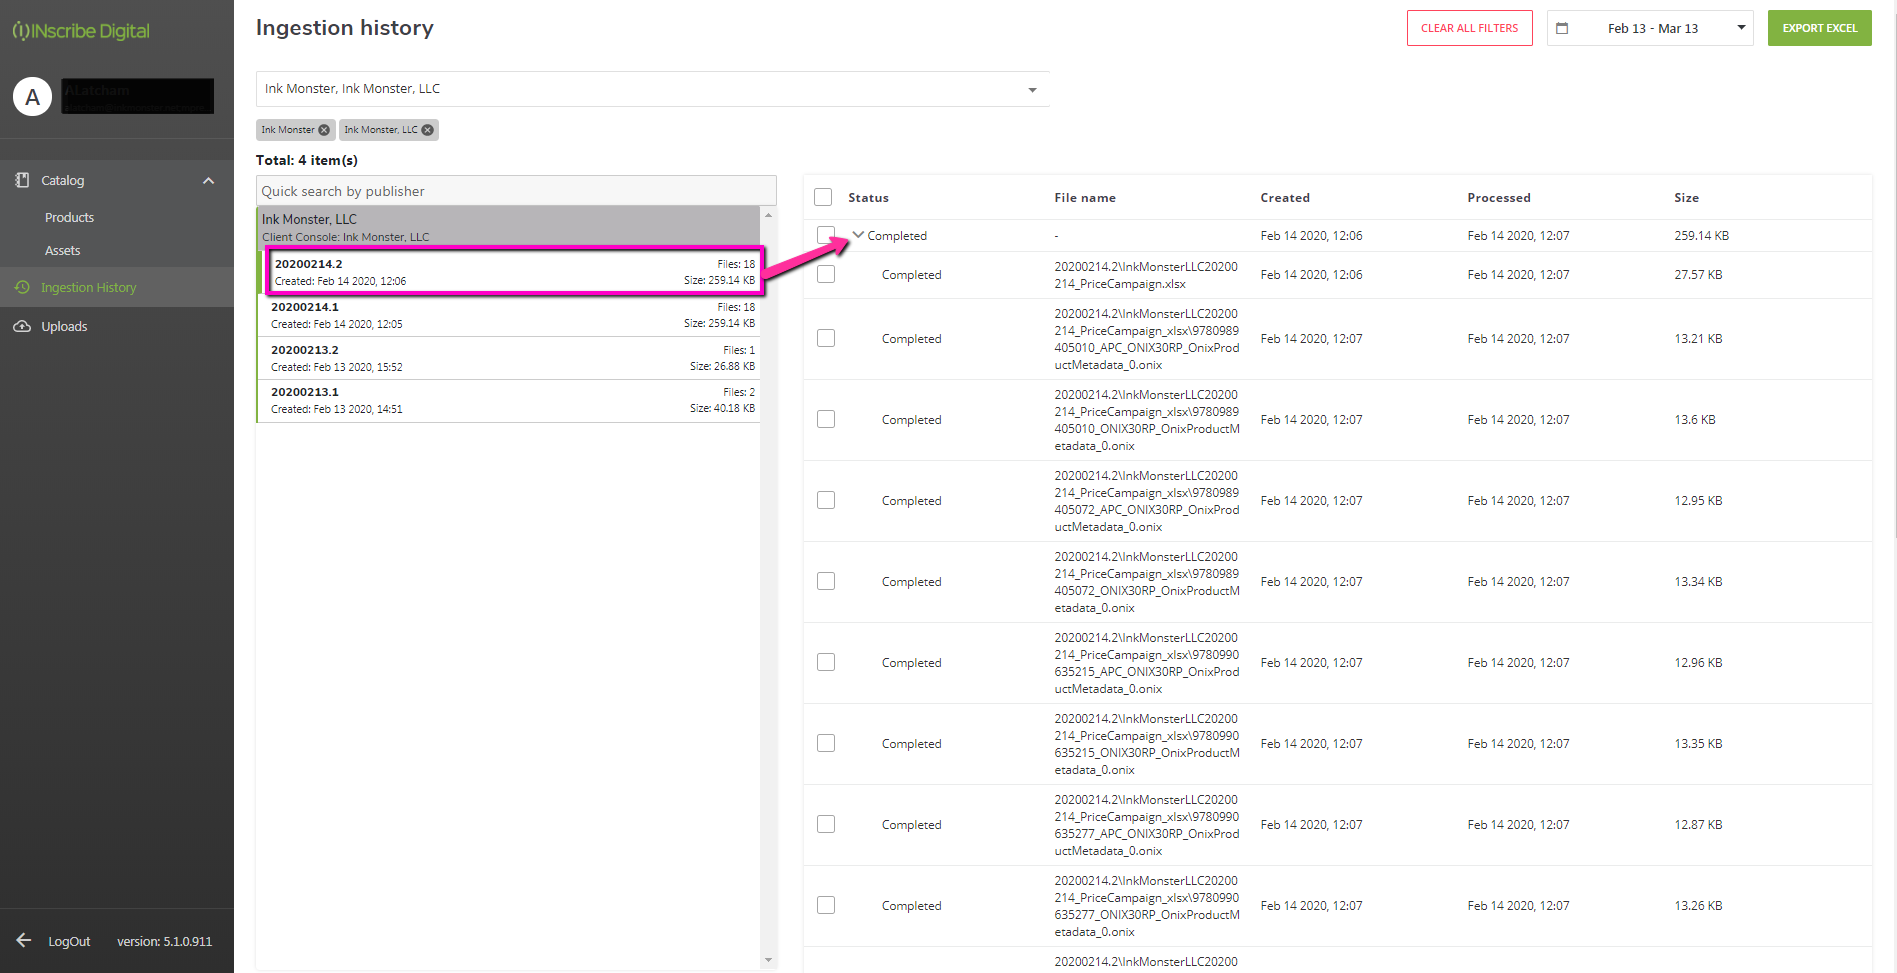Select ingestion batch 20200214.1
This screenshot has width=1897, height=973.
tap(508, 315)
